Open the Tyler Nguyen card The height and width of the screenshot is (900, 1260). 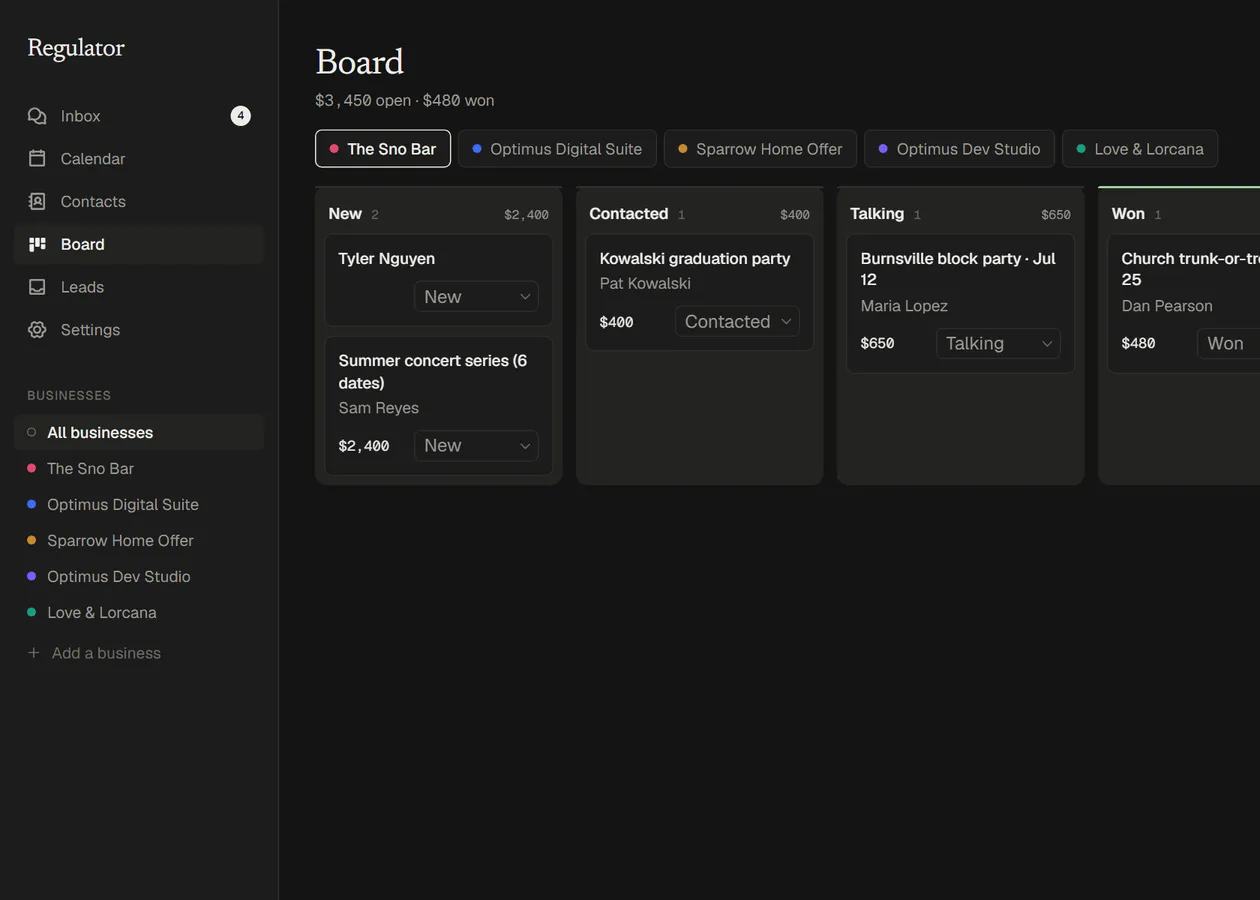pyautogui.click(x=439, y=280)
